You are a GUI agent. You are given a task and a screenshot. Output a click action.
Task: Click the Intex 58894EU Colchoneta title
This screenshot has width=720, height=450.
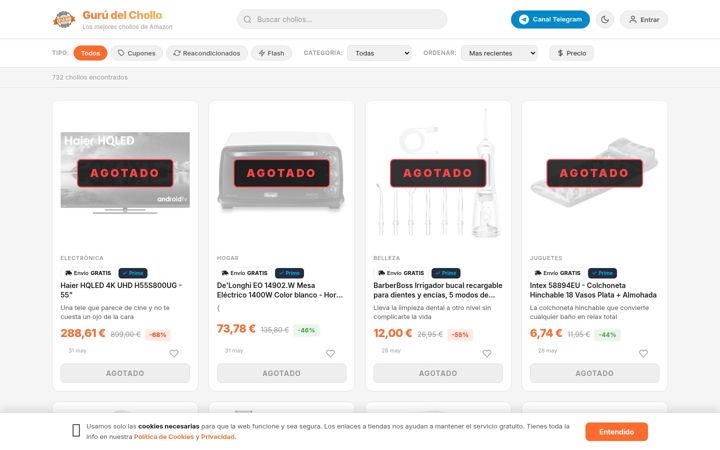point(593,290)
